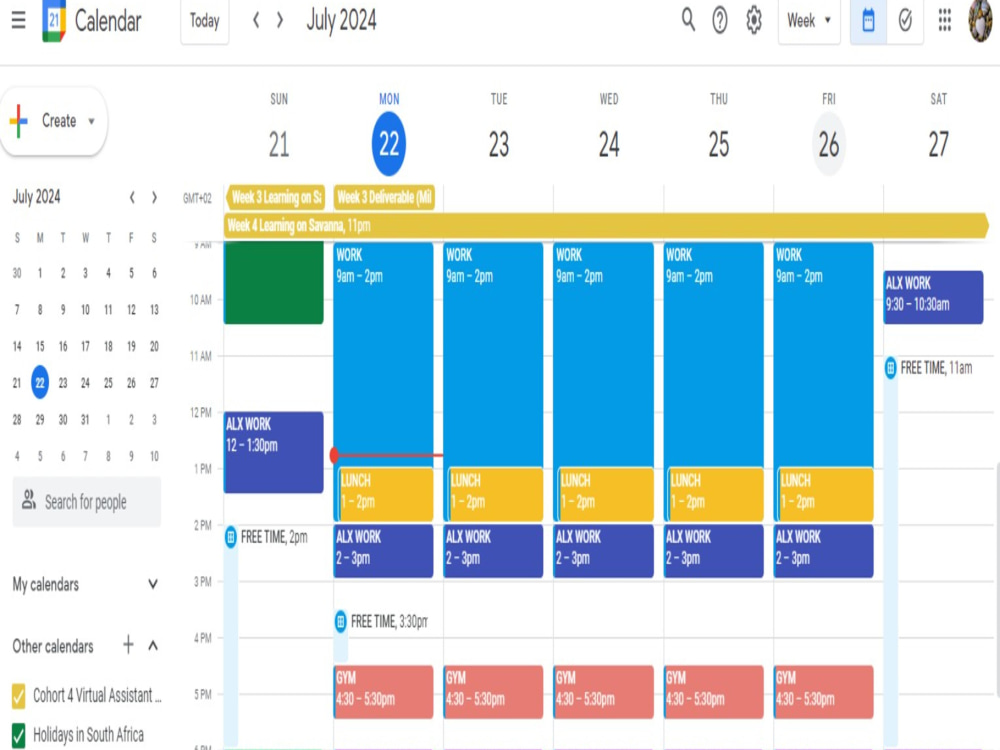Open the green Sunday morning event

(x=274, y=283)
